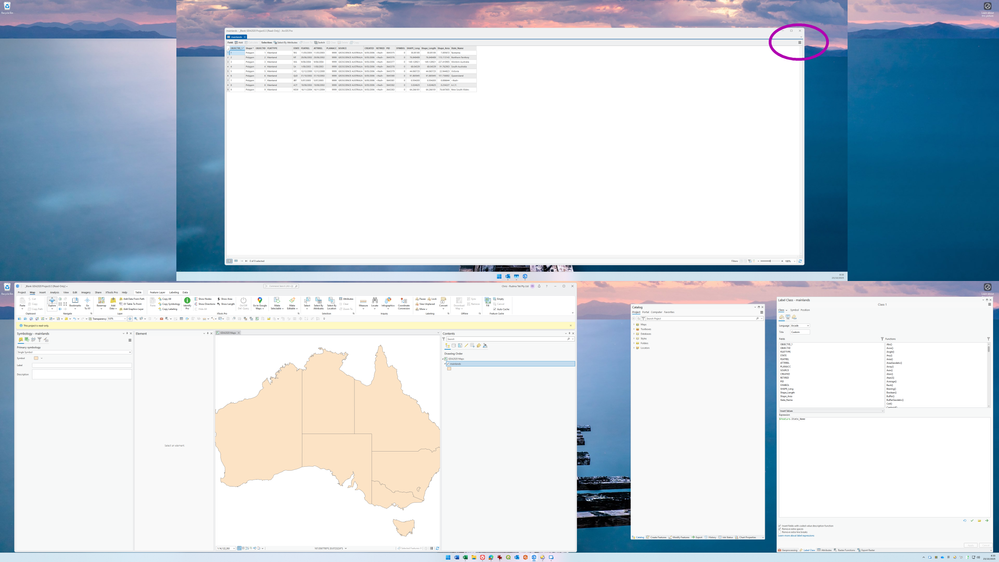Select State_Name in the Fields list
The width and height of the screenshot is (999, 562).
coord(786,400)
